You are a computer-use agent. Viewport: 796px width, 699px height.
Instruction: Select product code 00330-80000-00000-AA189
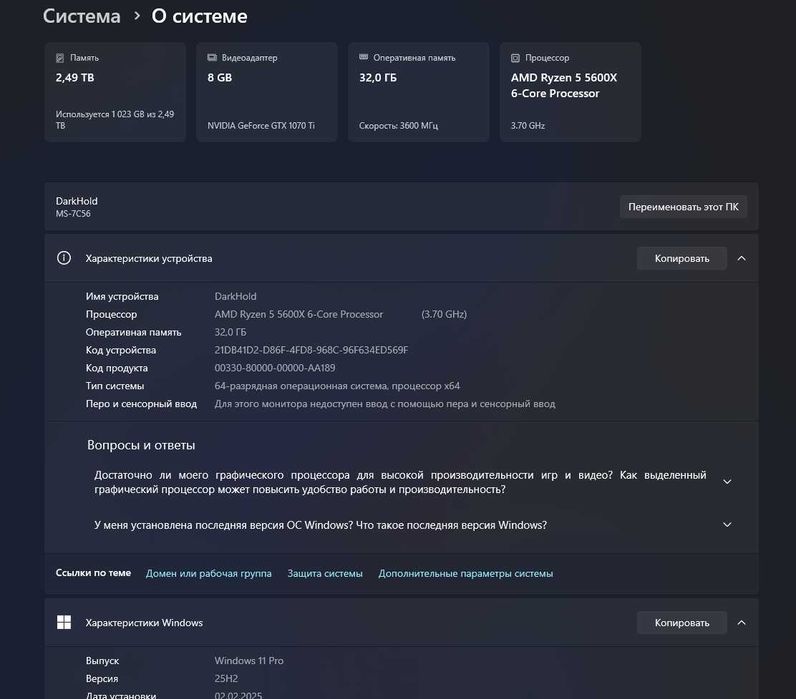coord(275,368)
